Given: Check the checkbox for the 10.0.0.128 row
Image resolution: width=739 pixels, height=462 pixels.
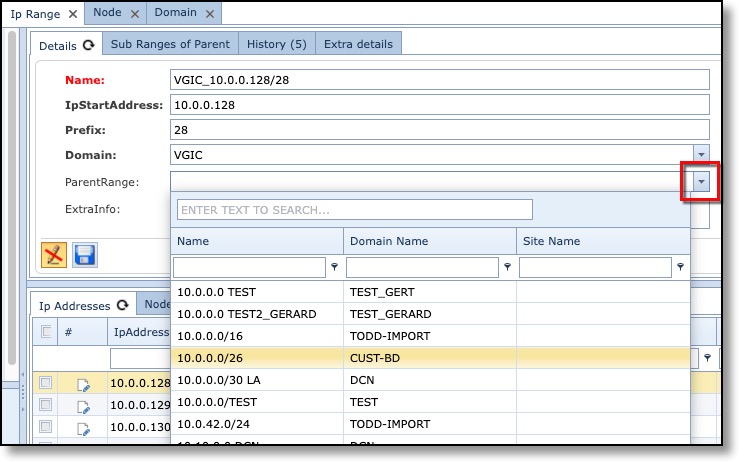Looking at the screenshot, I should point(45,383).
